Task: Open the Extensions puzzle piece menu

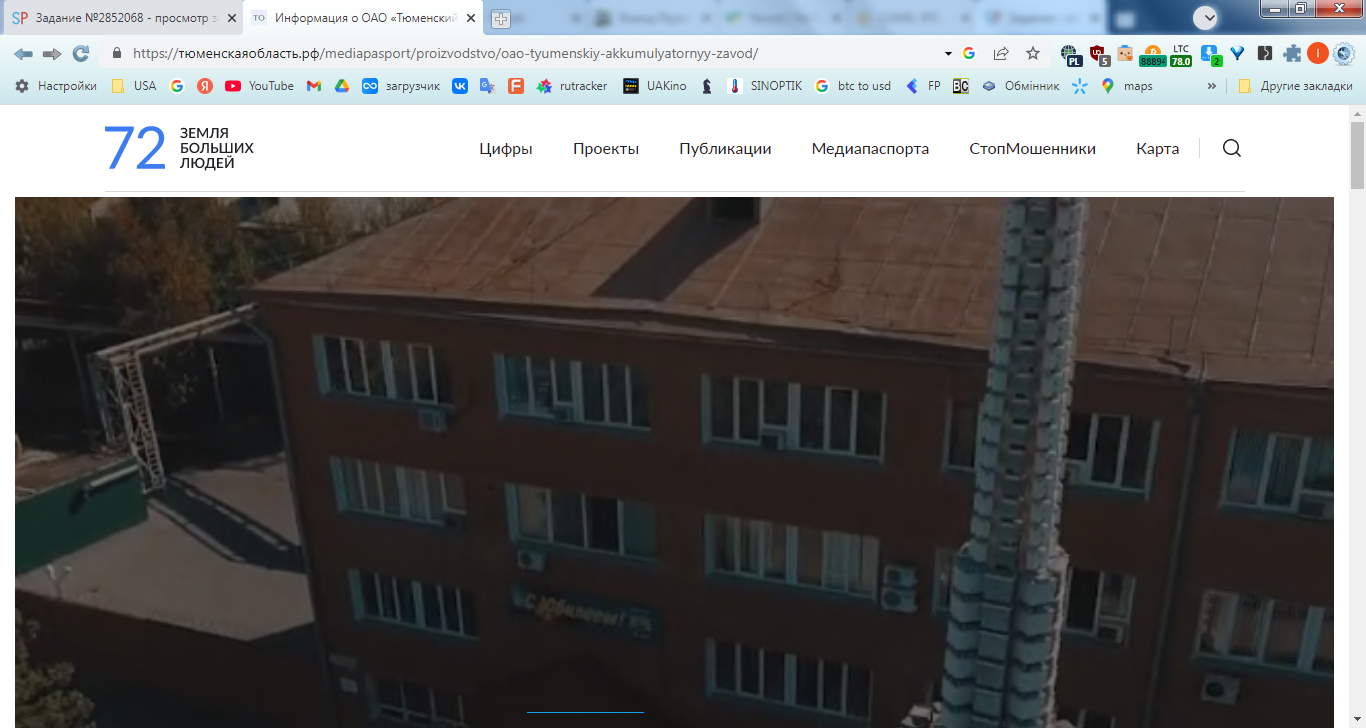Action: click(1293, 53)
